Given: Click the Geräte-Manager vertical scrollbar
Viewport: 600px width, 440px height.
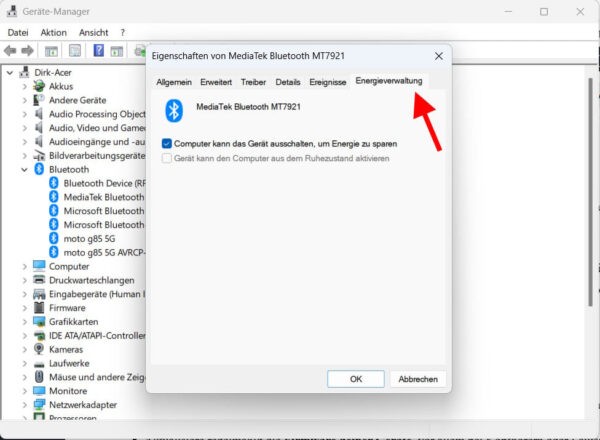Looking at the screenshot, I should pos(590,191).
